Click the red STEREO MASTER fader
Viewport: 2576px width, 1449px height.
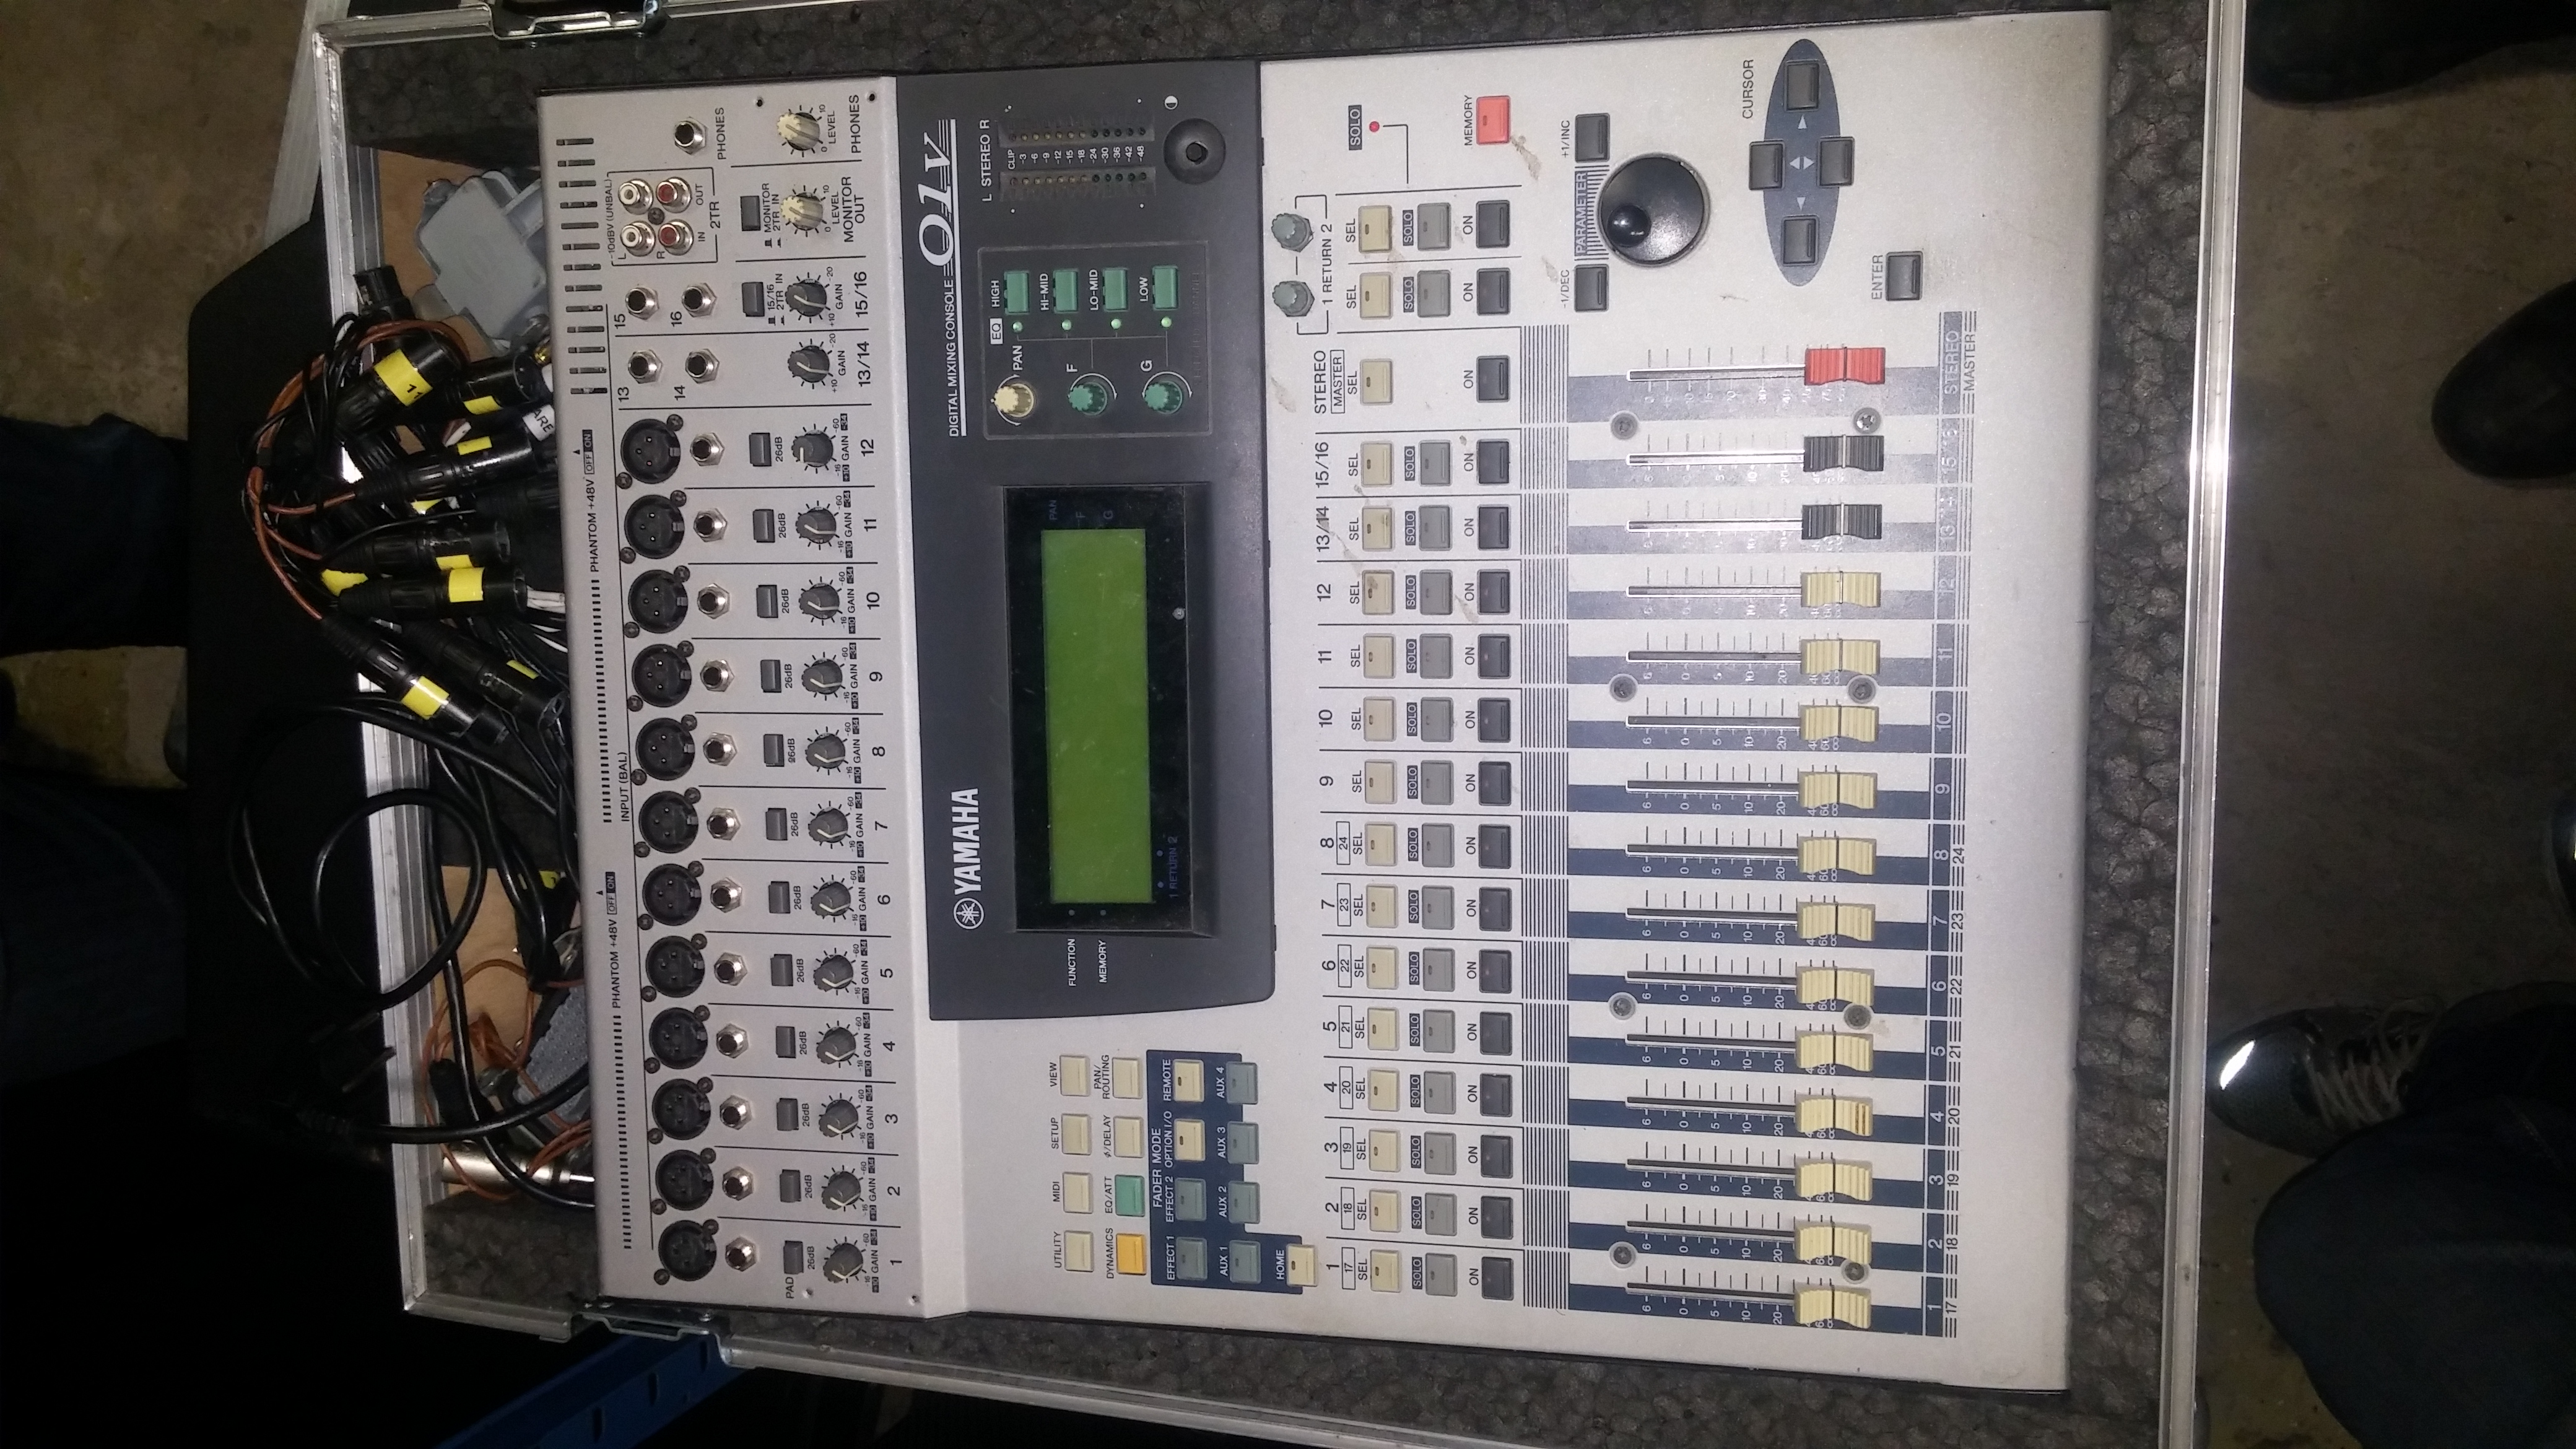pos(1844,365)
